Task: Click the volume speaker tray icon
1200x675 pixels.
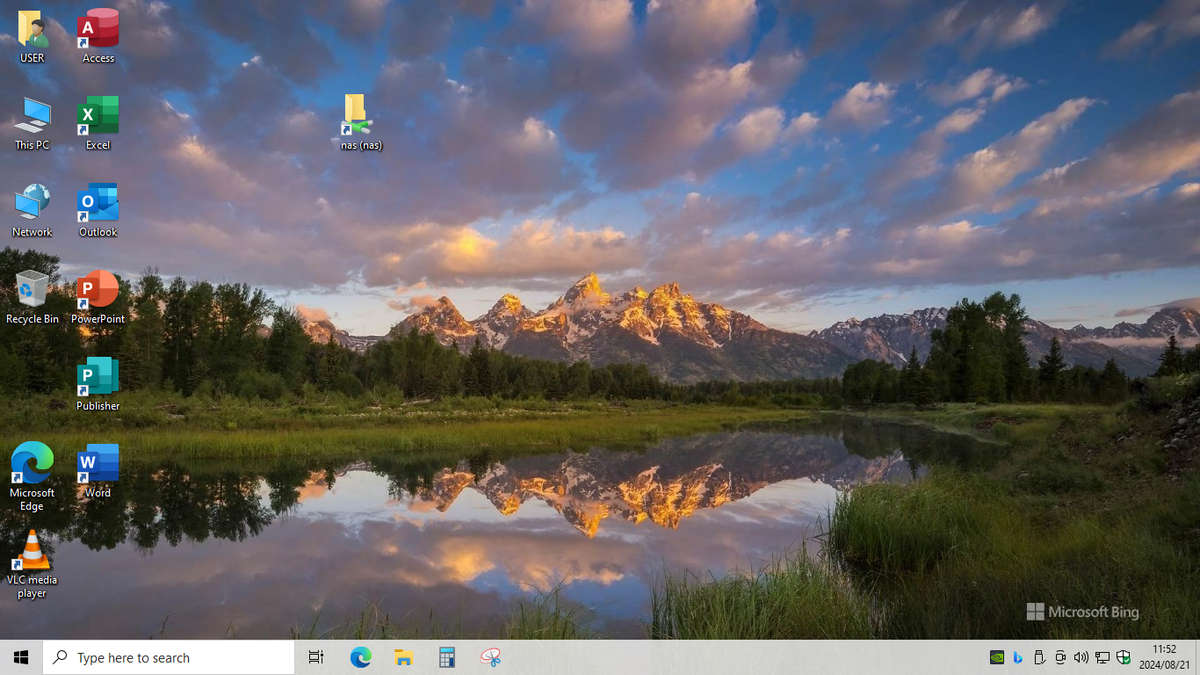Action: coord(1080,657)
